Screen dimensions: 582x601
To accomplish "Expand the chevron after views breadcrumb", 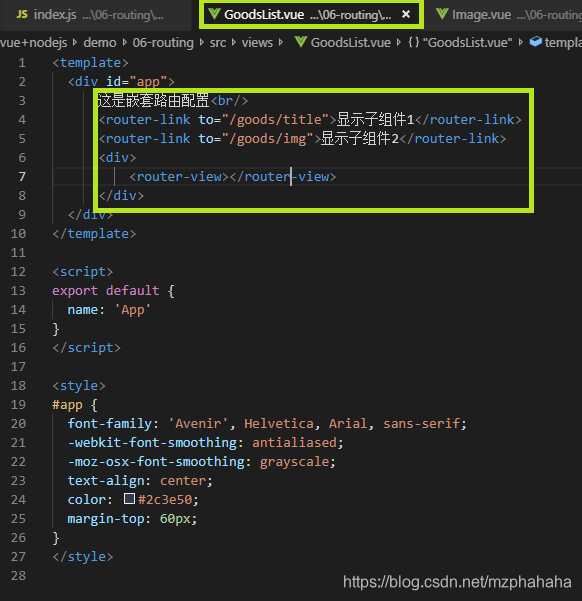I will (281, 43).
